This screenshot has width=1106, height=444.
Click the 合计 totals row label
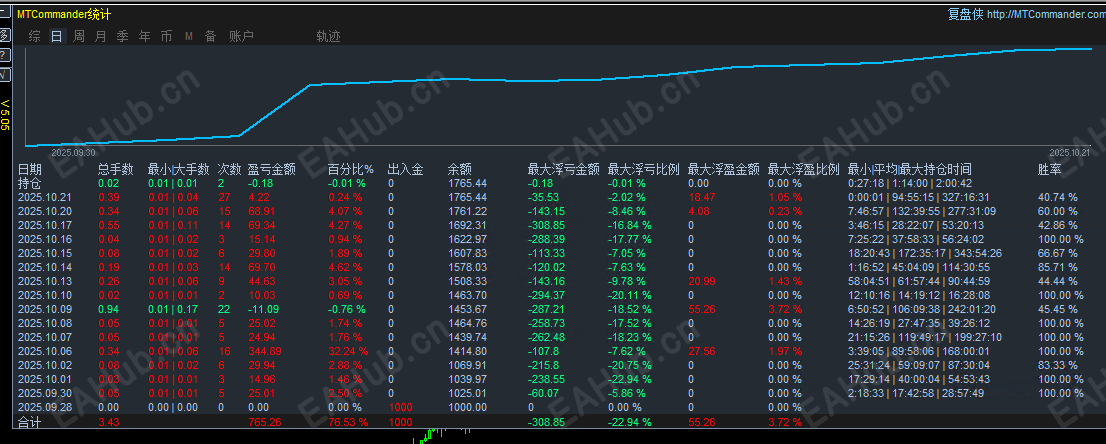click(30, 422)
